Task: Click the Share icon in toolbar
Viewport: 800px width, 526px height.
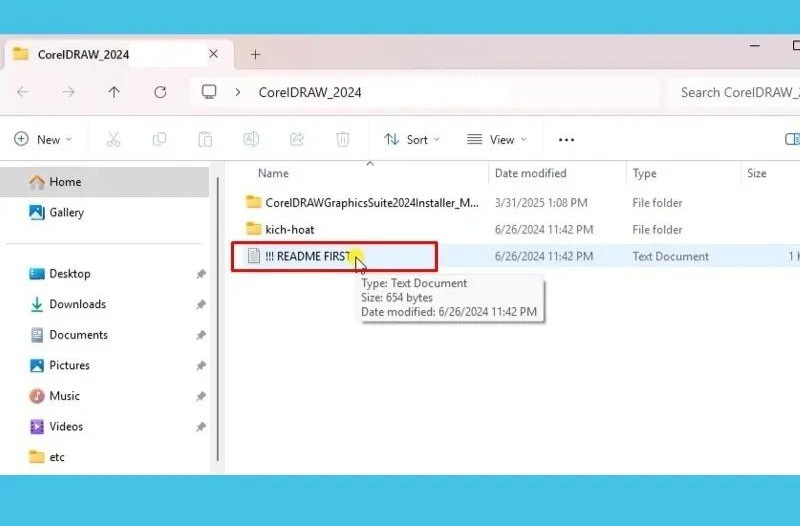Action: [297, 139]
